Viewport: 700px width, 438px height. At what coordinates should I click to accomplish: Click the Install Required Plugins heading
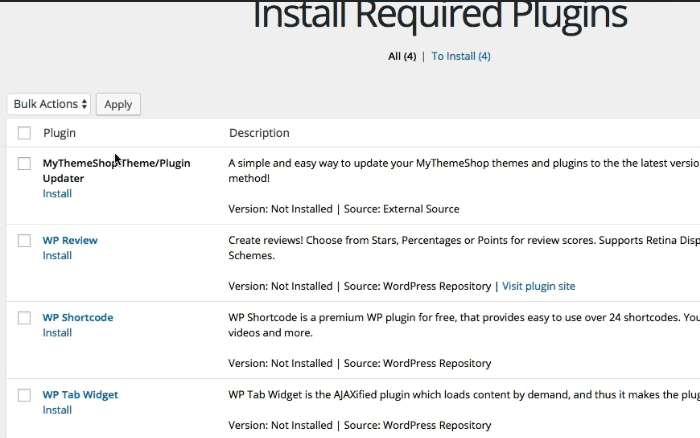[440, 14]
